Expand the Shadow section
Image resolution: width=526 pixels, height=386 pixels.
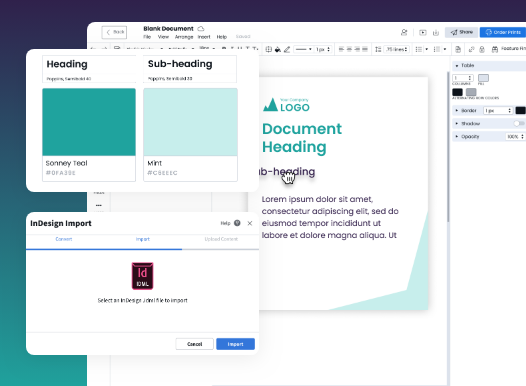point(457,123)
